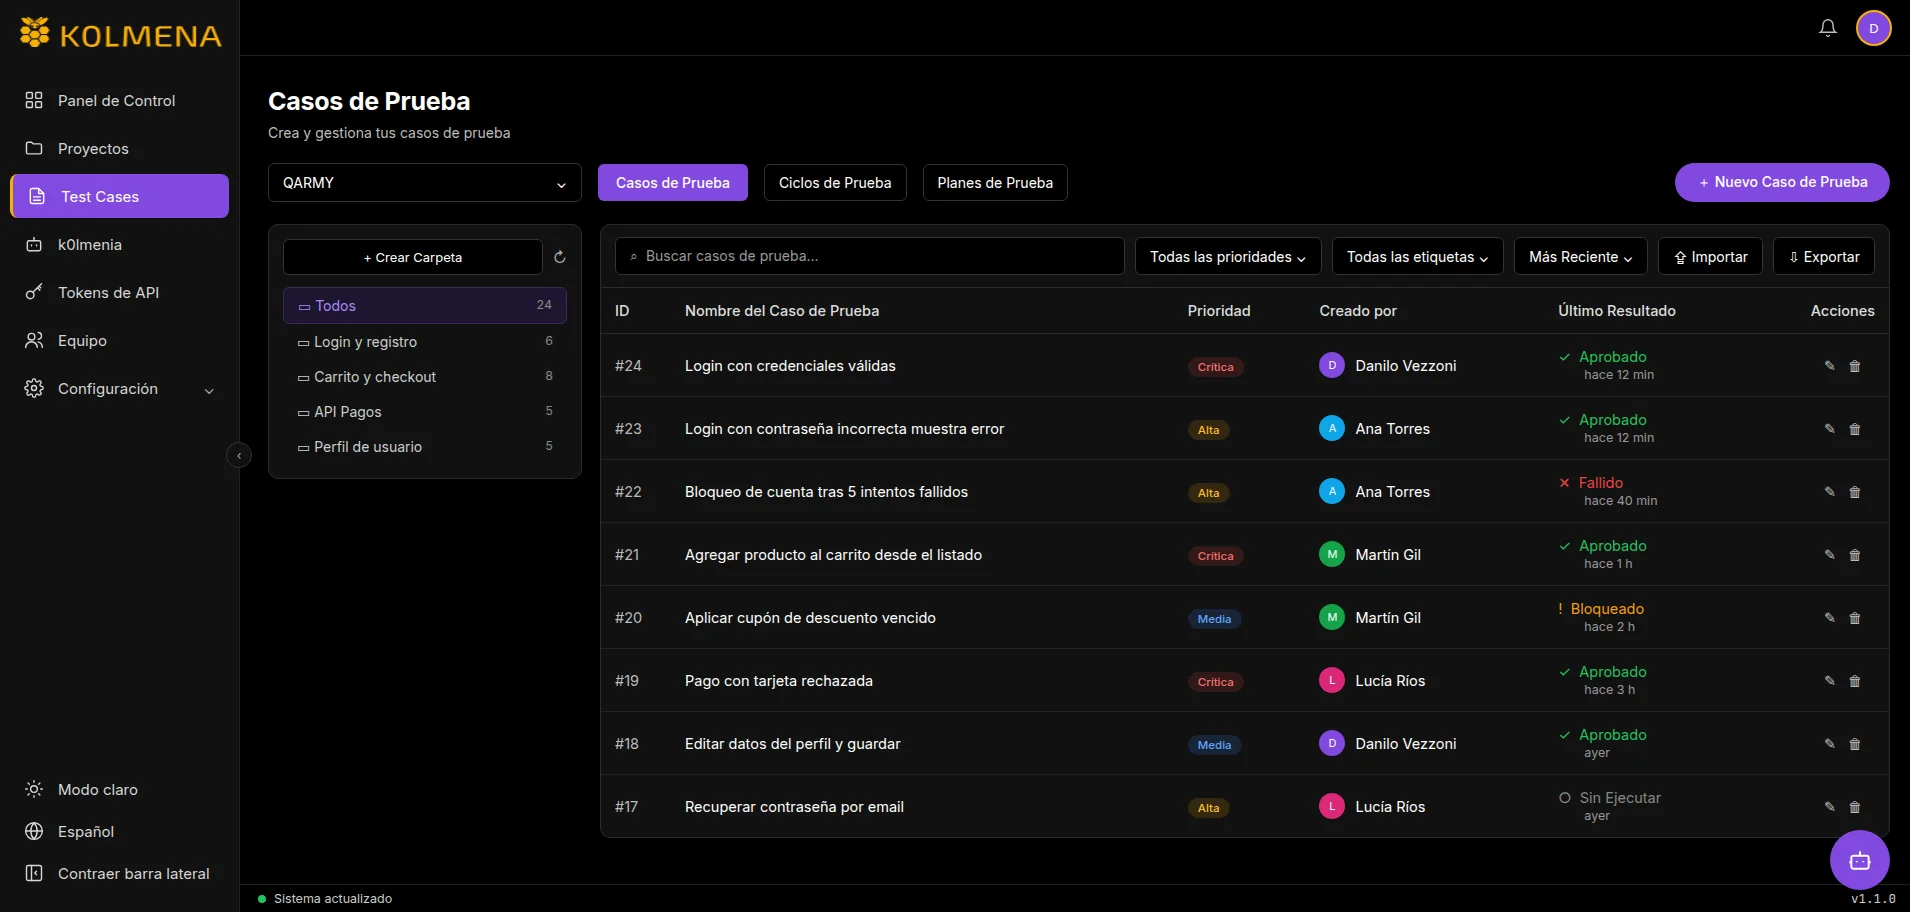The image size is (1910, 912).
Task: Edit test case #22 pencil icon
Action: [x=1829, y=492]
